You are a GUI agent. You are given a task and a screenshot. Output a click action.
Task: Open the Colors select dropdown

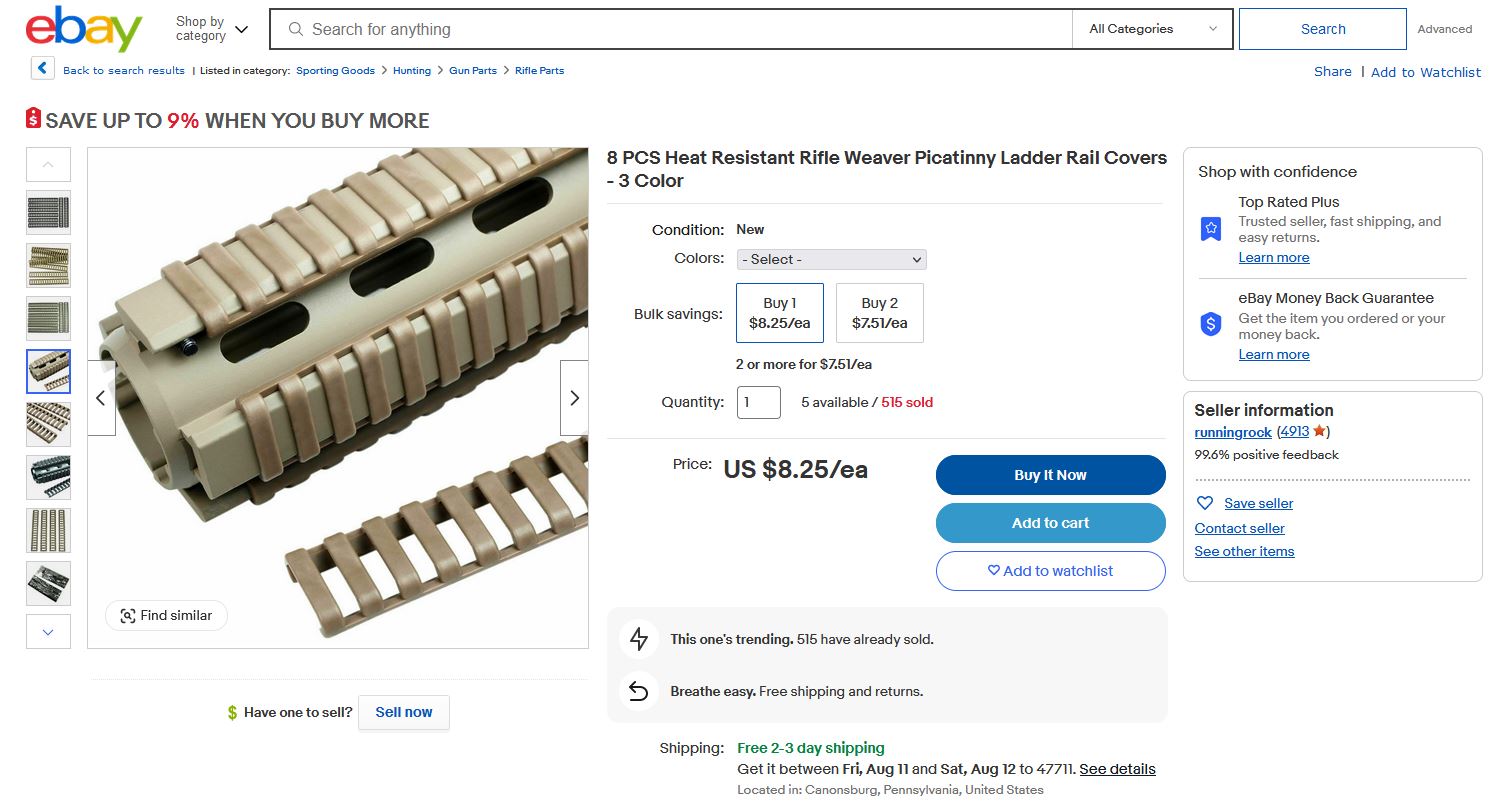click(832, 259)
